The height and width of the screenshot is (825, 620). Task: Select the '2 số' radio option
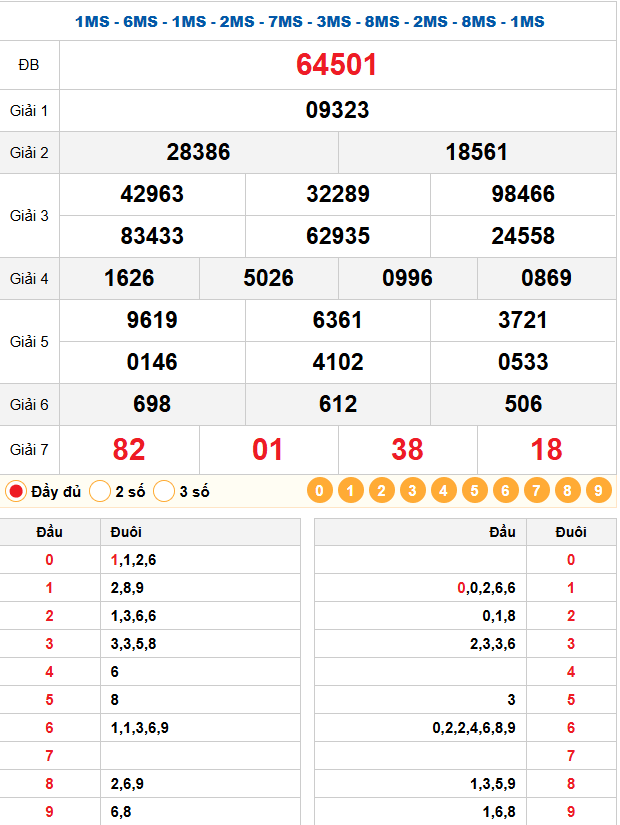(100, 491)
